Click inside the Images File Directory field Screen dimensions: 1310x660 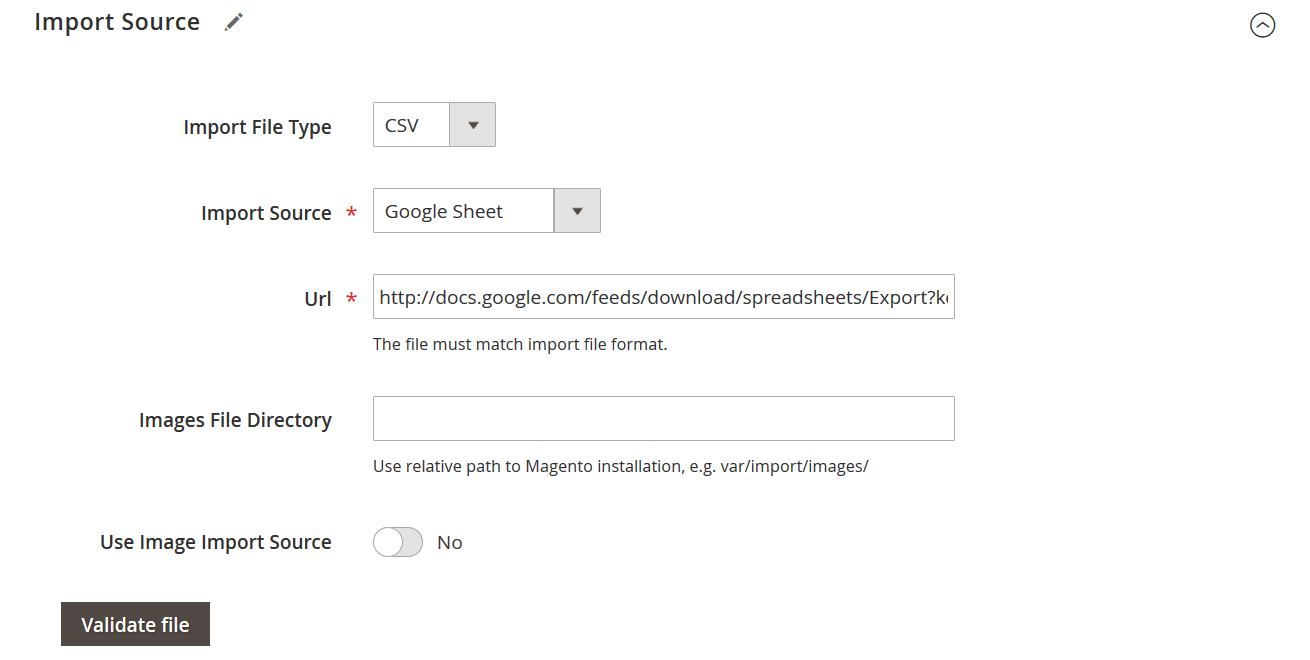[663, 418]
